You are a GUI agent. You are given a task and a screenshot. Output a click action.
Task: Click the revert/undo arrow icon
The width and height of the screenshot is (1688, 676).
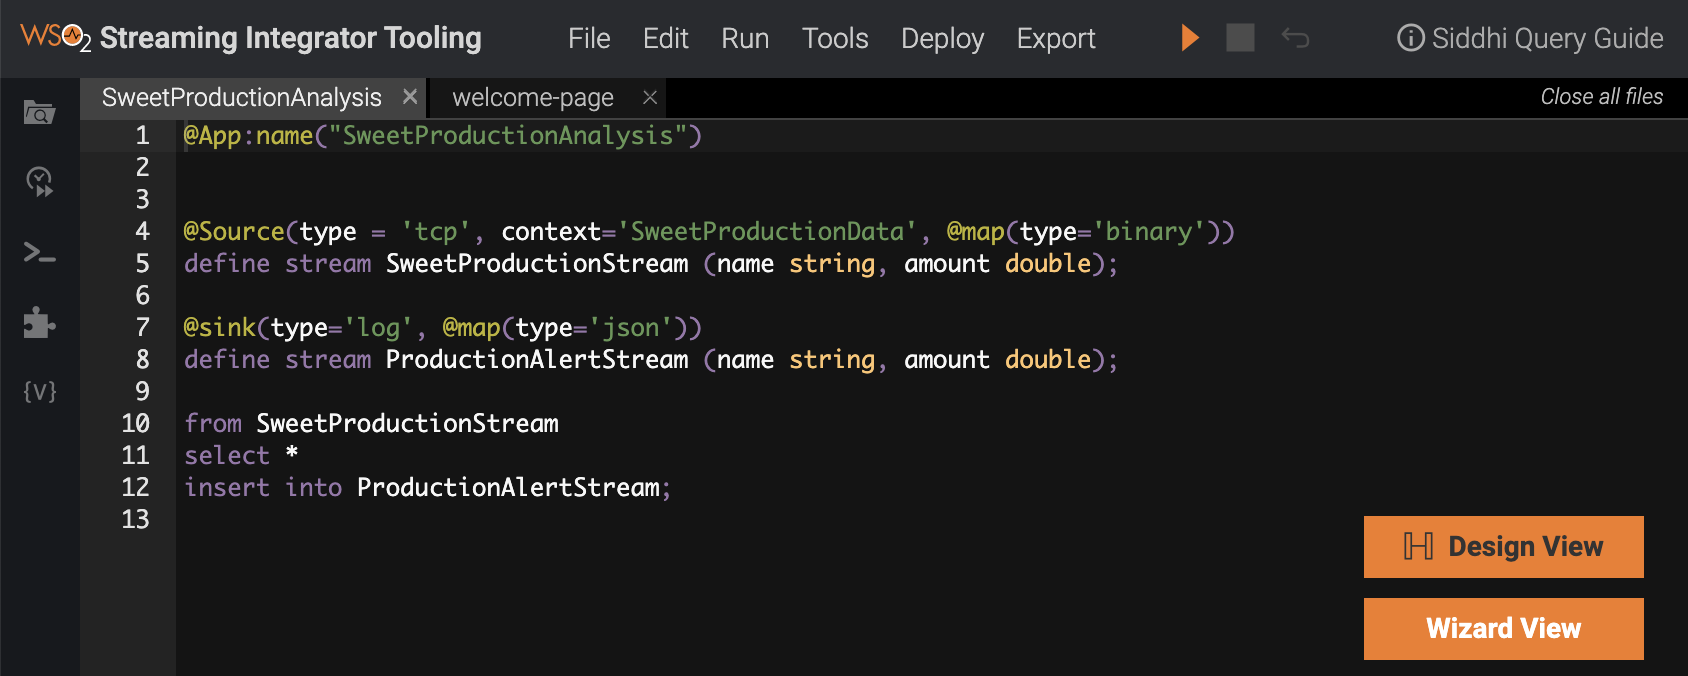coord(1295,38)
